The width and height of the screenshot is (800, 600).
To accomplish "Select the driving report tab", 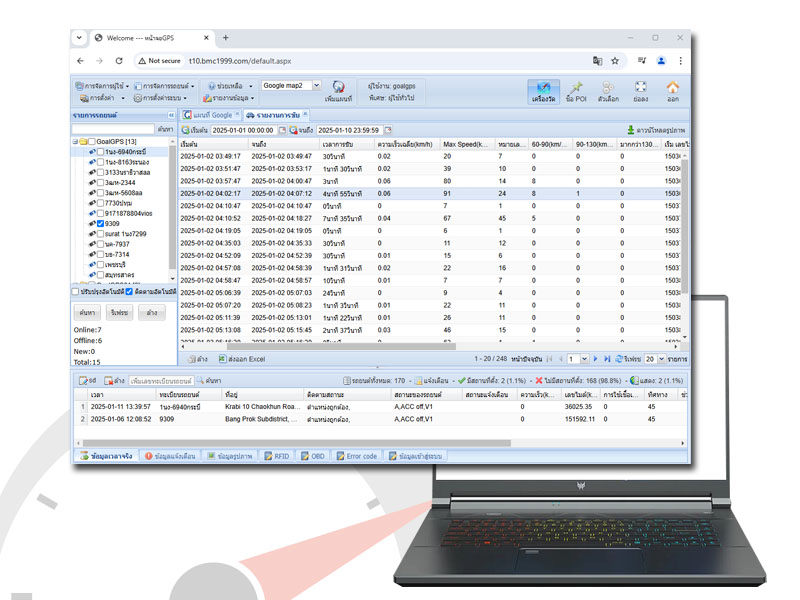I will pos(276,115).
